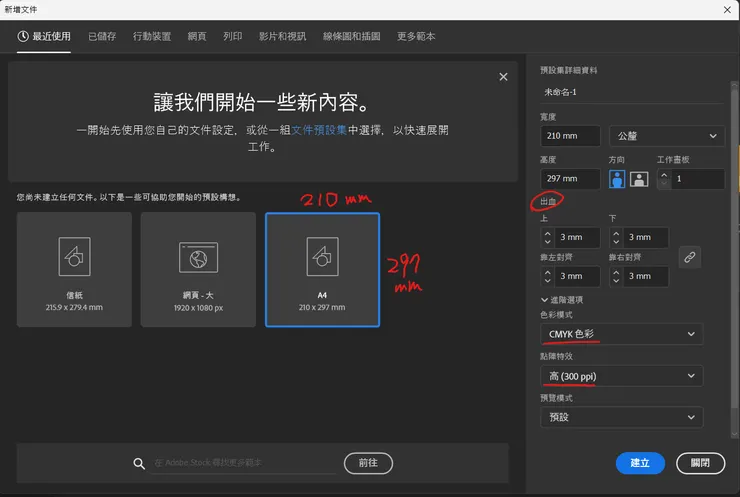Switch to the 網頁 tab
Screen dimensions: 740x497
[197, 36]
